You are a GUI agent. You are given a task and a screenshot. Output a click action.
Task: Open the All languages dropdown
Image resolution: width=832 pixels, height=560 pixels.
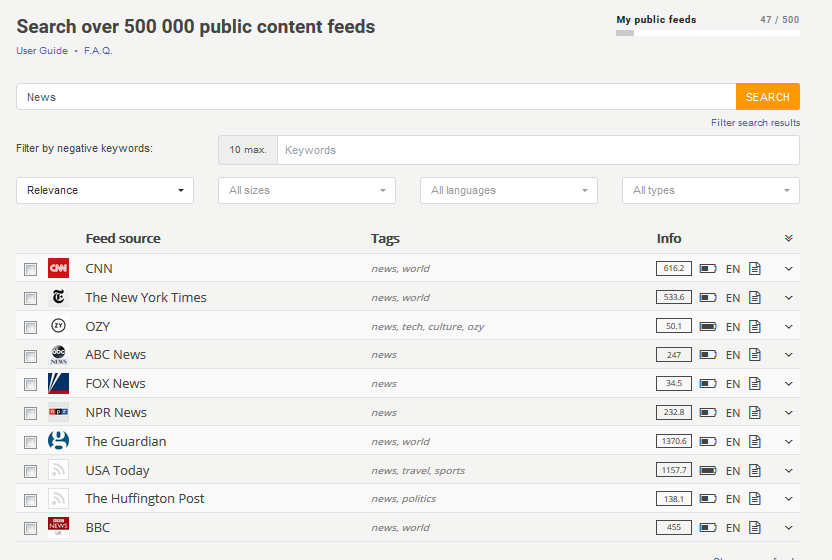pyautogui.click(x=509, y=190)
